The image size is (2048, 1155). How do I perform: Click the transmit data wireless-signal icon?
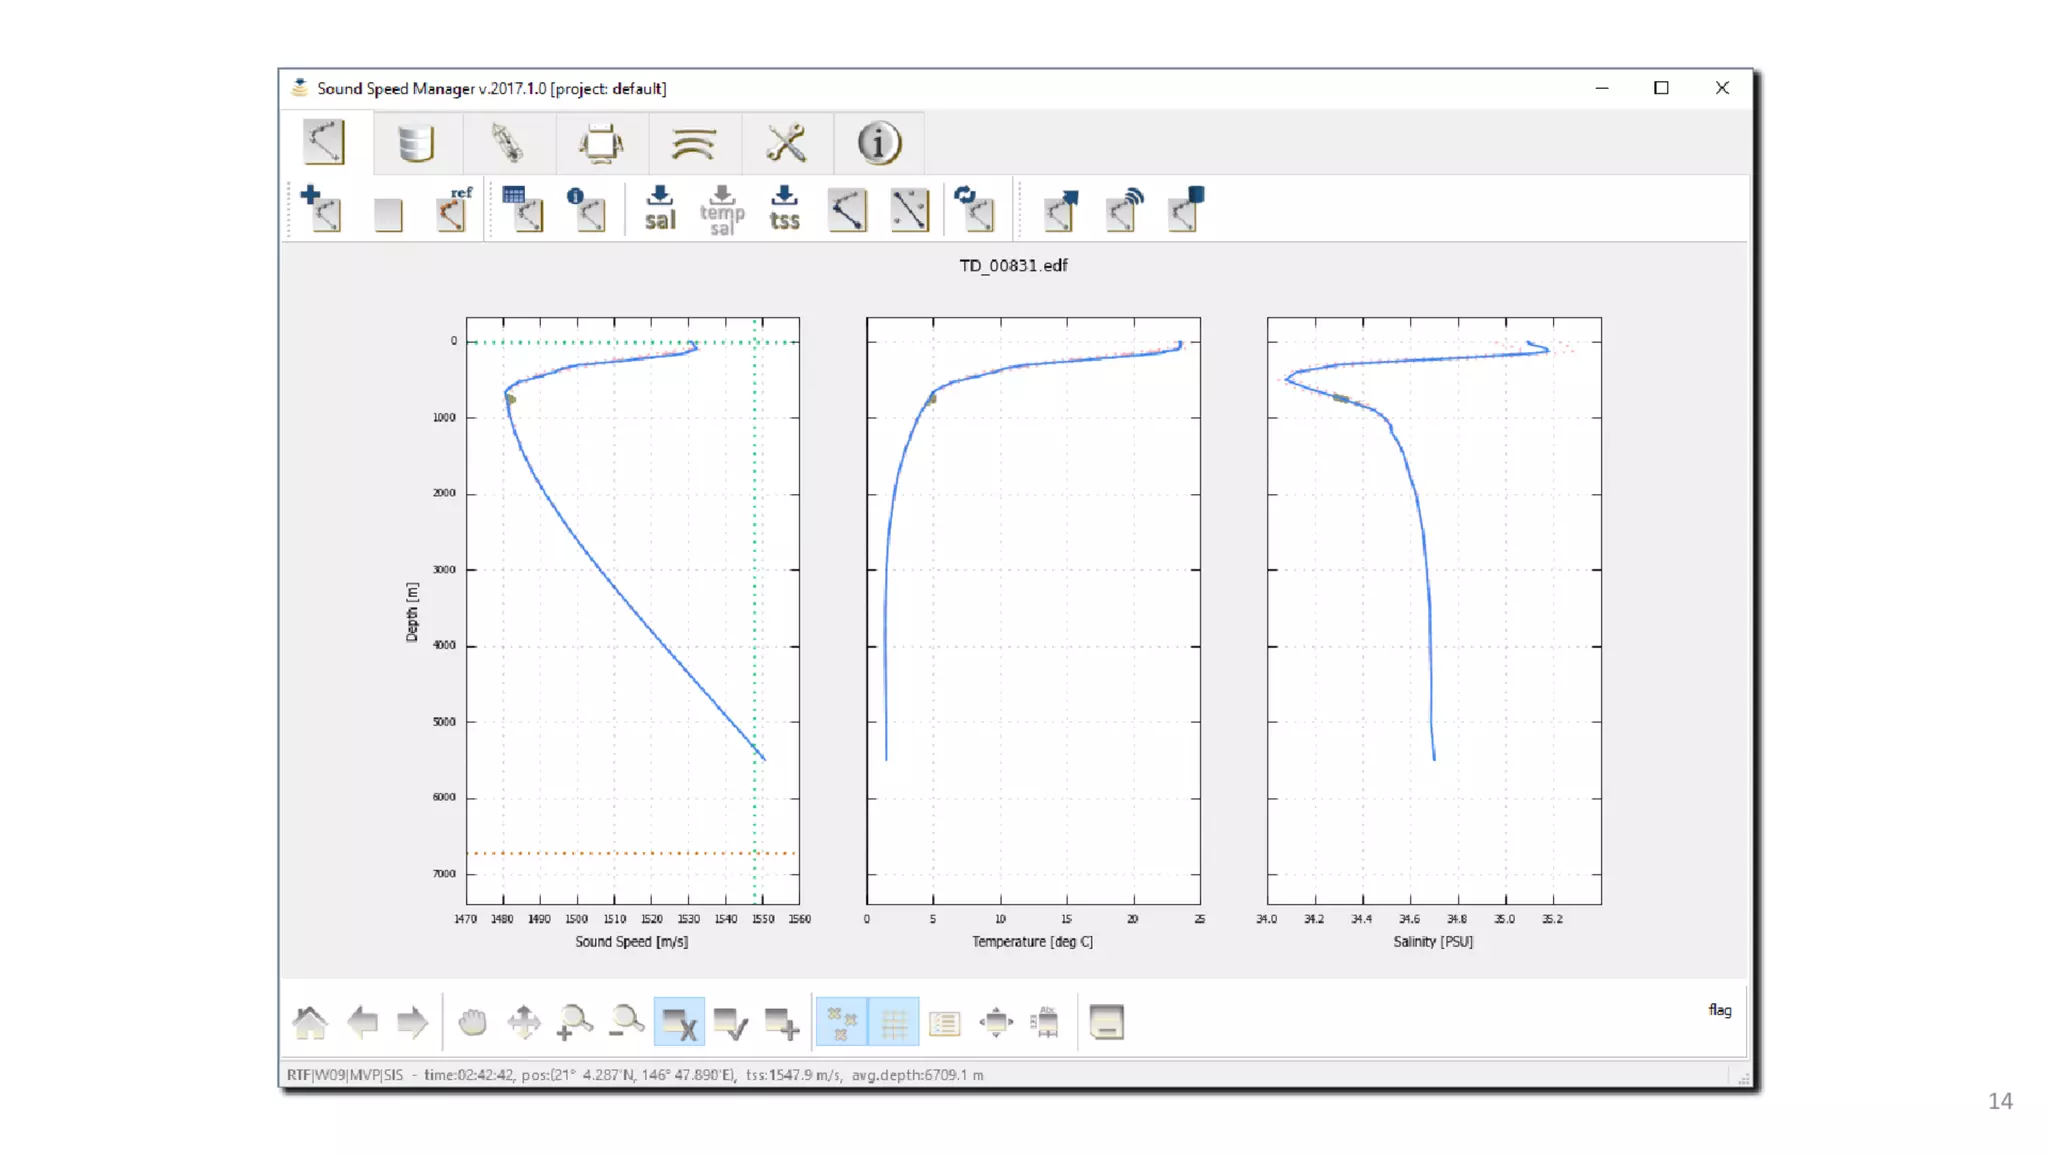(1124, 209)
